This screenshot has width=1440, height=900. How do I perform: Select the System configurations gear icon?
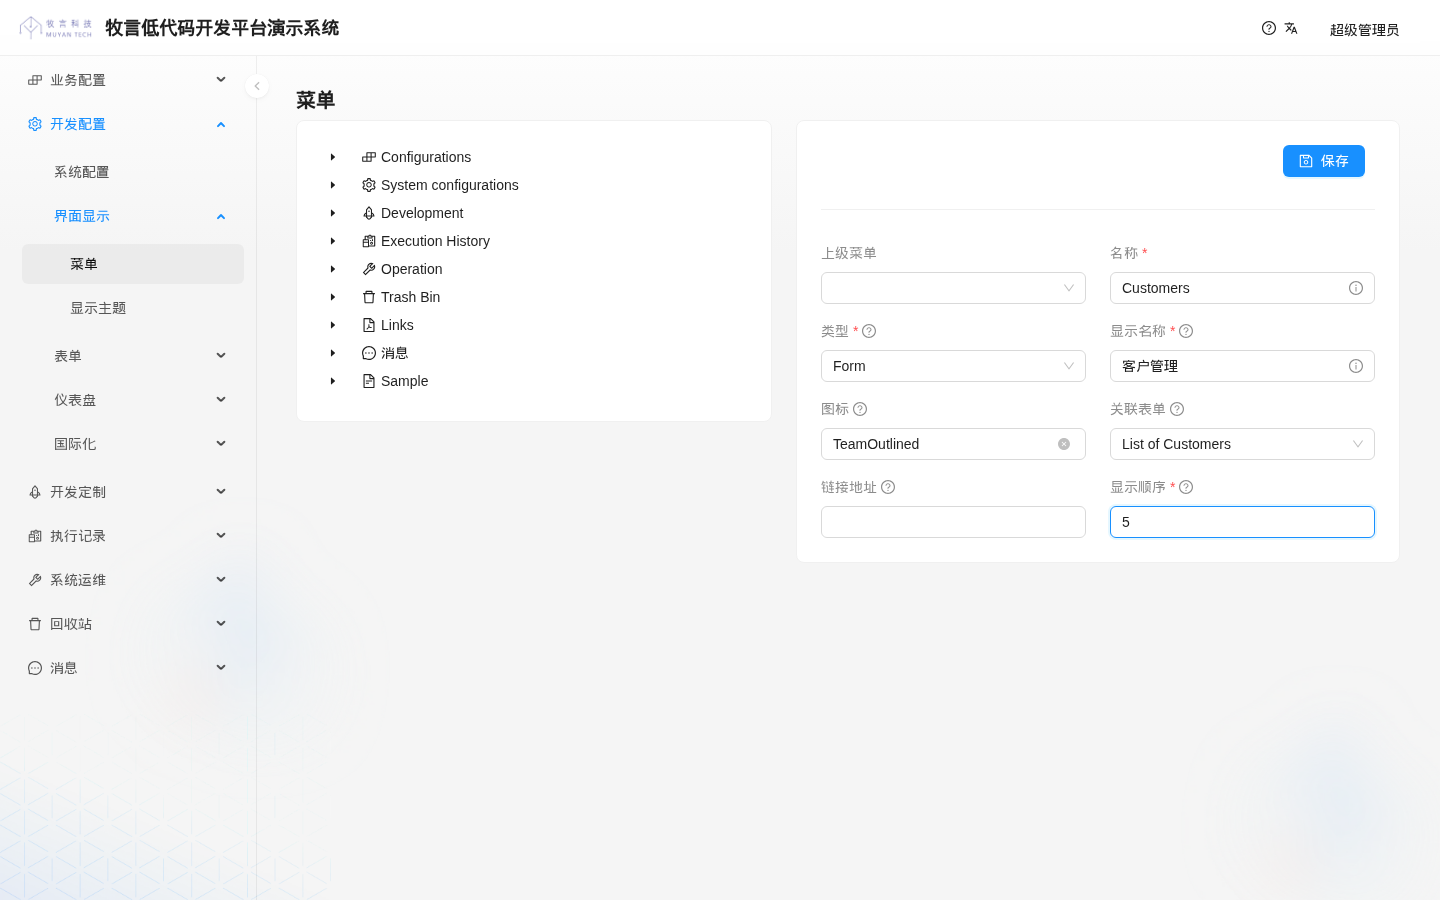(369, 185)
